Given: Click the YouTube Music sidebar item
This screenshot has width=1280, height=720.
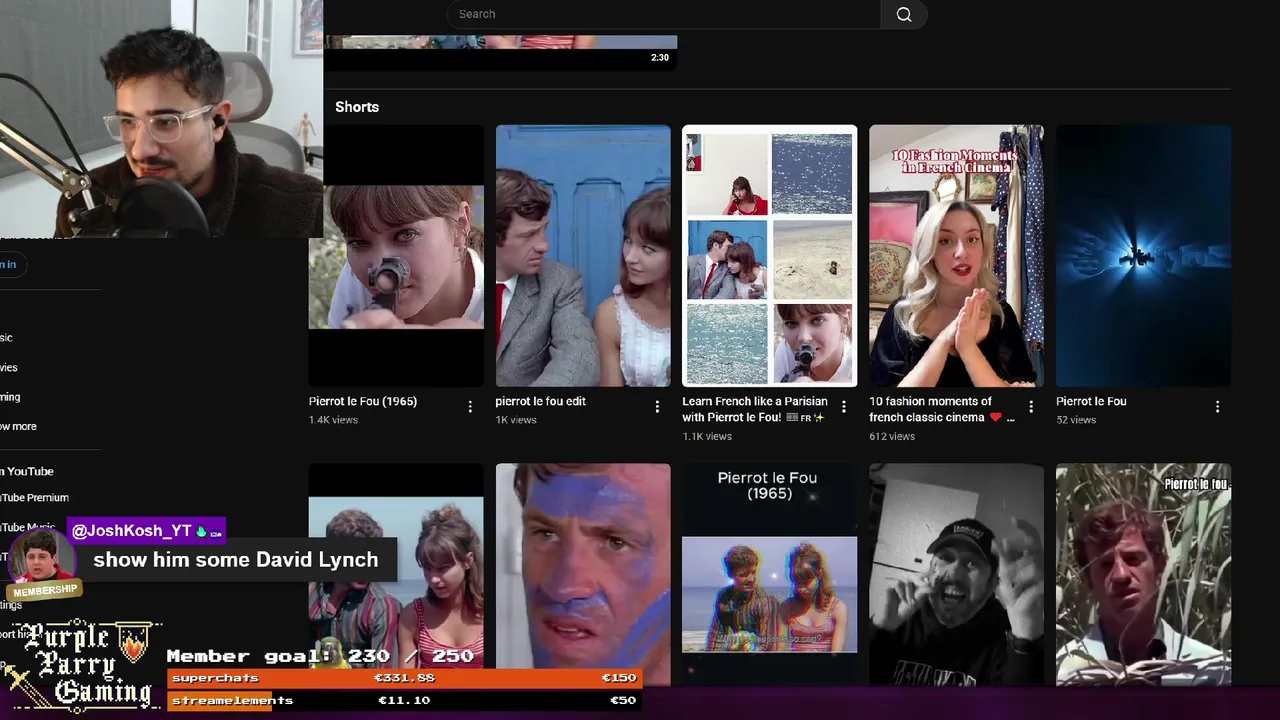Looking at the screenshot, I should [x=28, y=527].
